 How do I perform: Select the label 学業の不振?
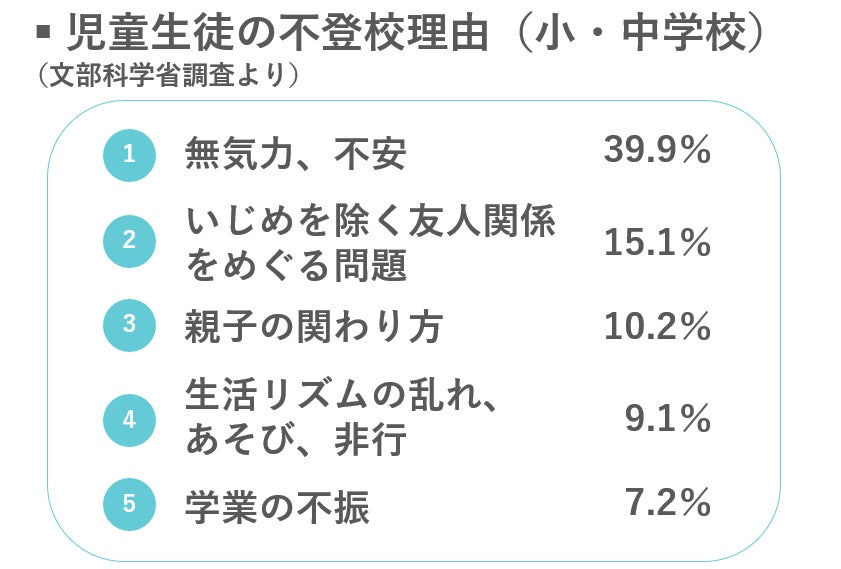[x=277, y=506]
